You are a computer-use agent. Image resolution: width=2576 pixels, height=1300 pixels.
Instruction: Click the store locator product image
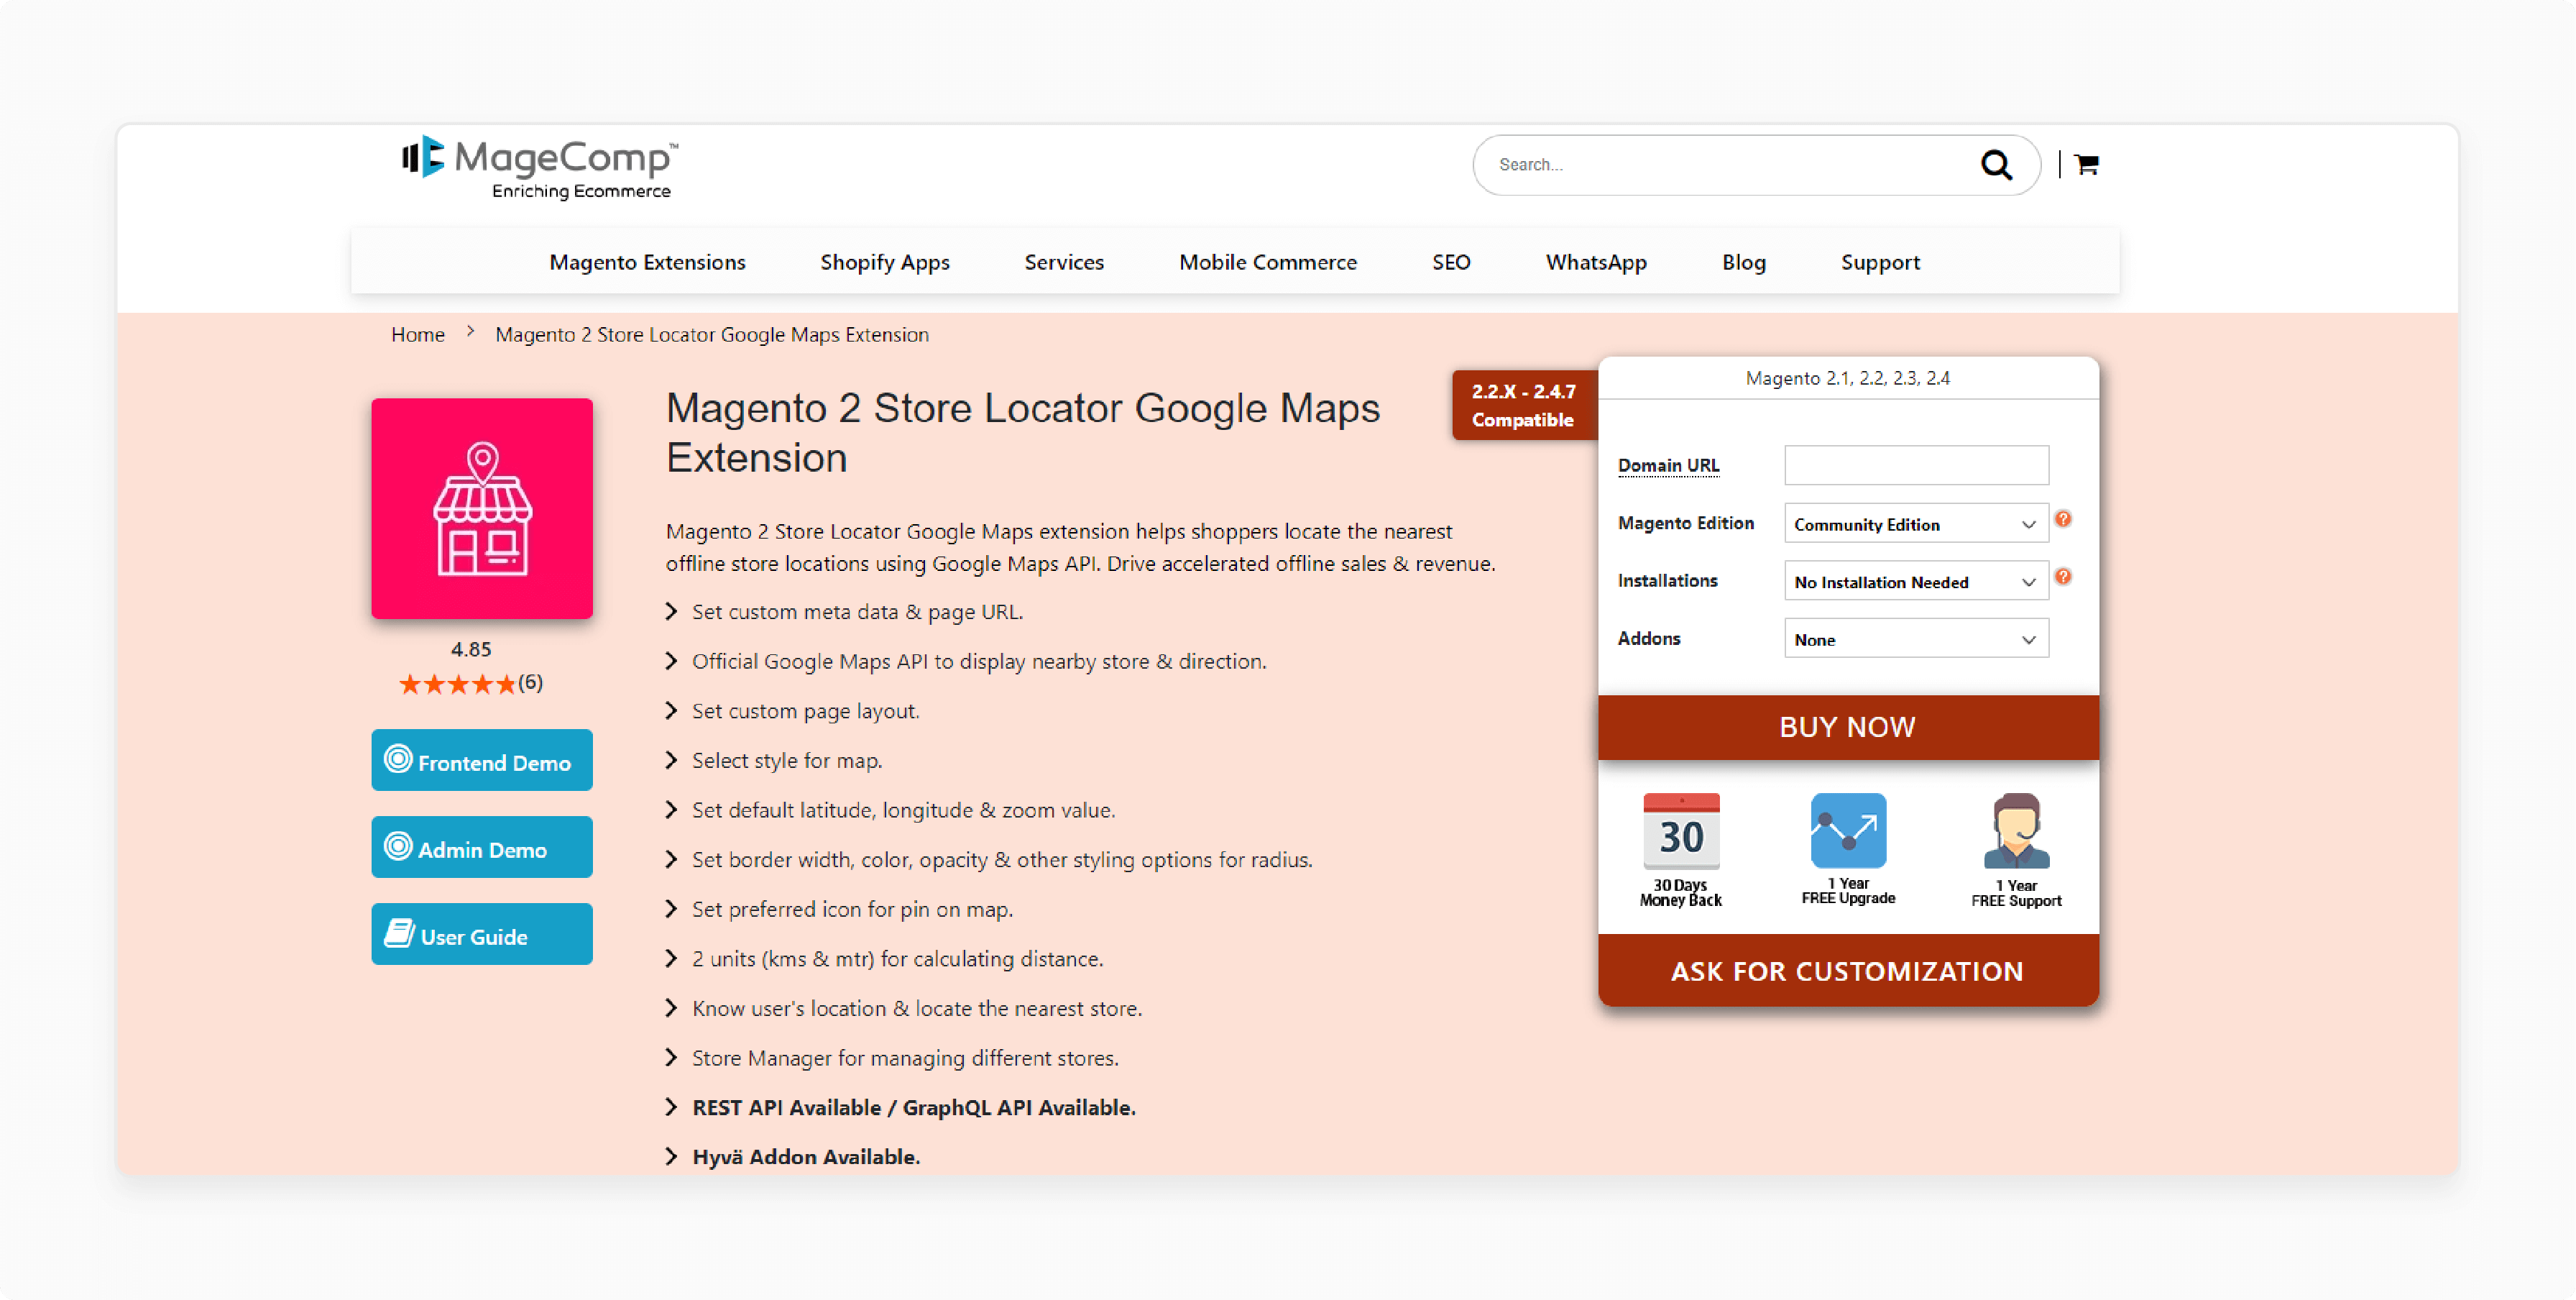click(482, 509)
